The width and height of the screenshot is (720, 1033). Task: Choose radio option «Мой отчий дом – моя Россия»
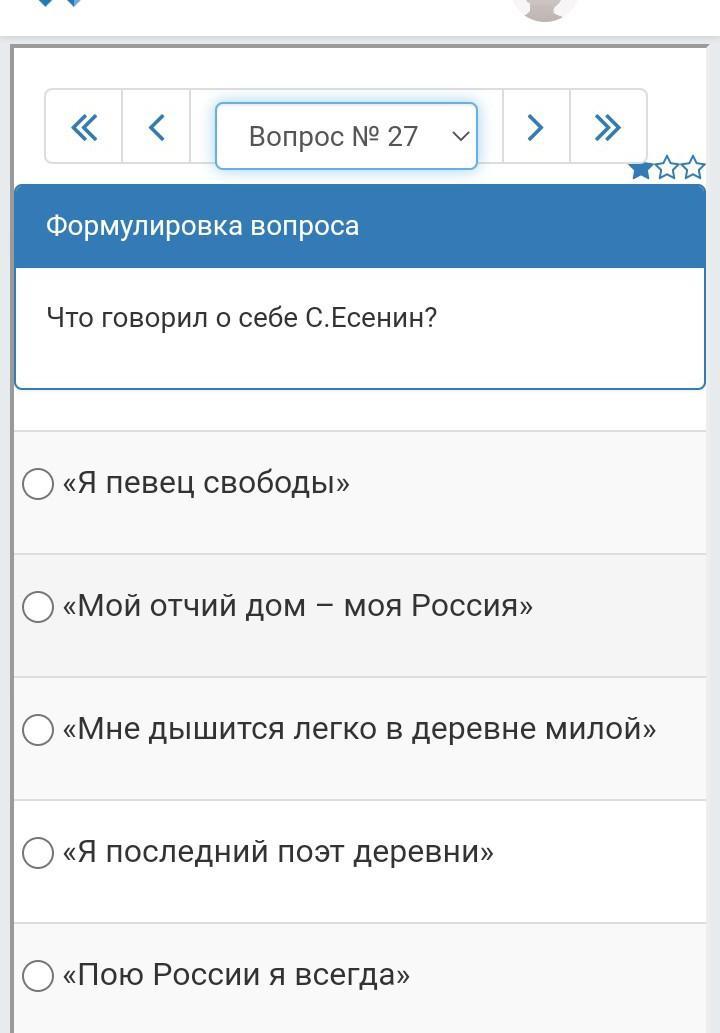point(38,607)
